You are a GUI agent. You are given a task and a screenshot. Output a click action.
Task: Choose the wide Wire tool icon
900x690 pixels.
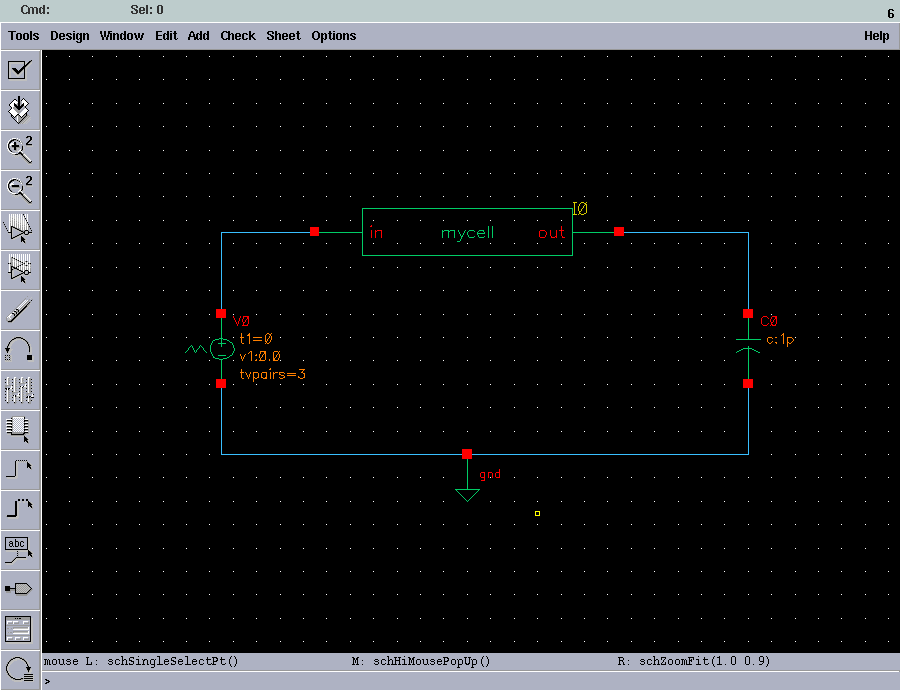point(20,507)
